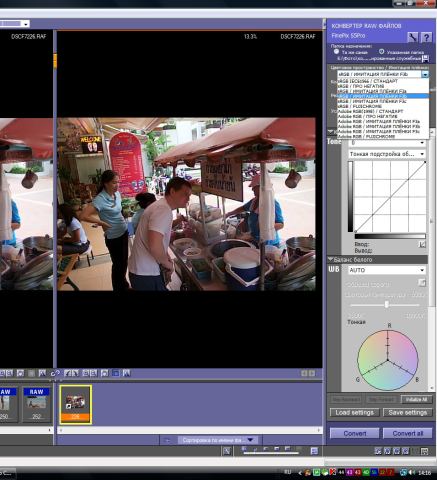
Task: Click the rightmost icon in bottom status bar
Action: (x=425, y=451)
